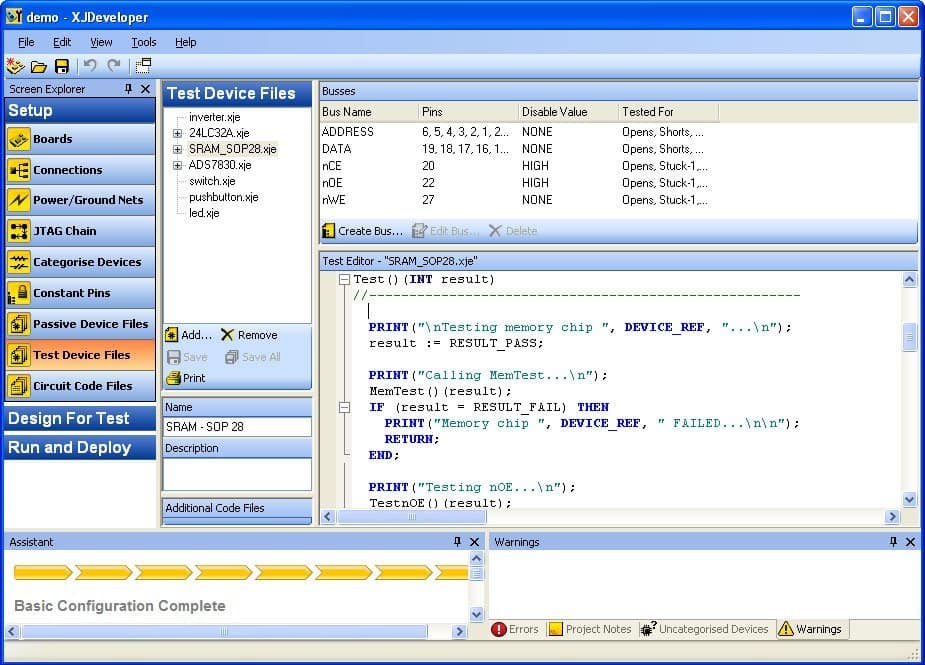The image size is (925, 665).
Task: Click Remove in Test Device Files
Action: click(249, 335)
